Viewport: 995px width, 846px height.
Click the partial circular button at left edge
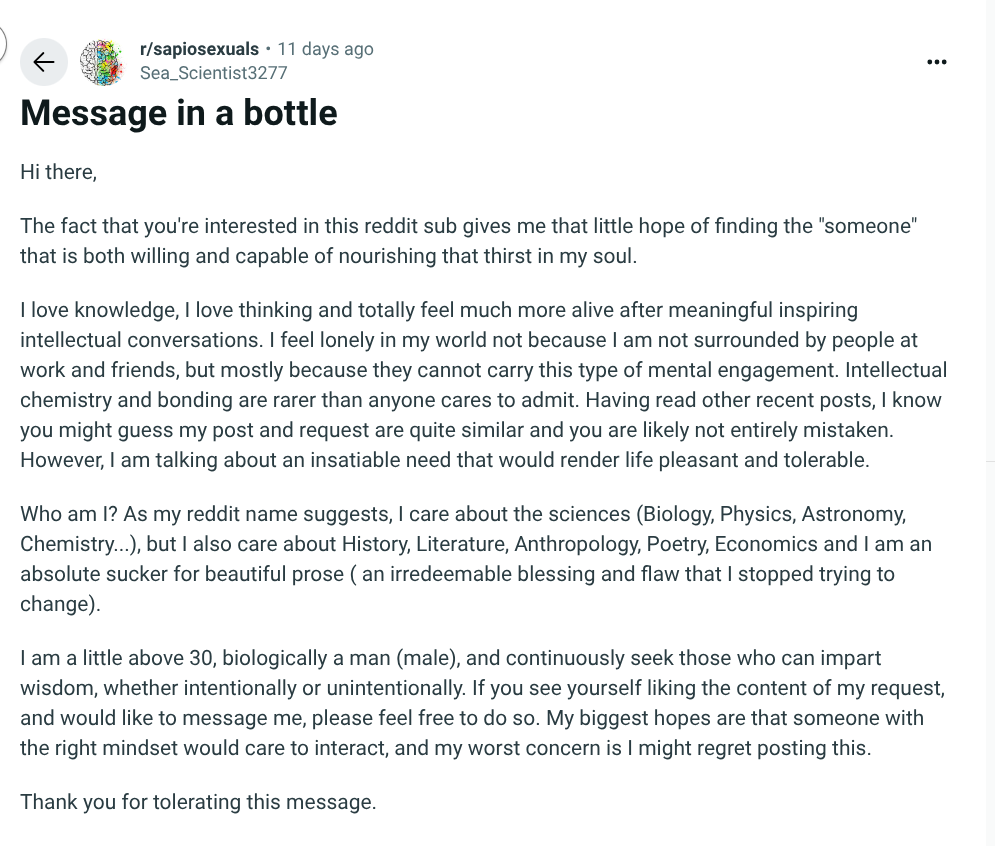pos(2,43)
